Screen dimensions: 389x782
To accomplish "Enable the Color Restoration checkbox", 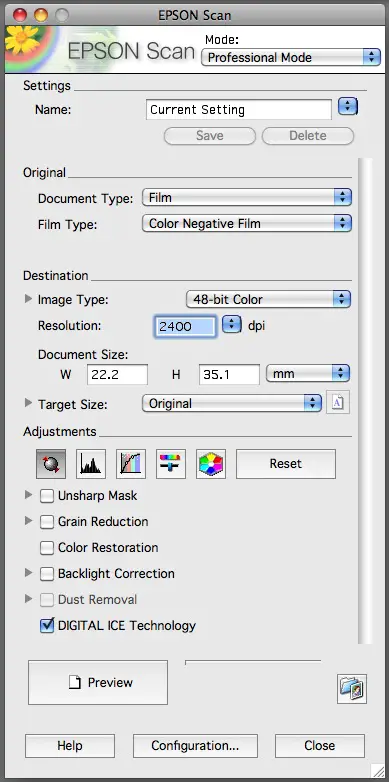I will coord(47,548).
